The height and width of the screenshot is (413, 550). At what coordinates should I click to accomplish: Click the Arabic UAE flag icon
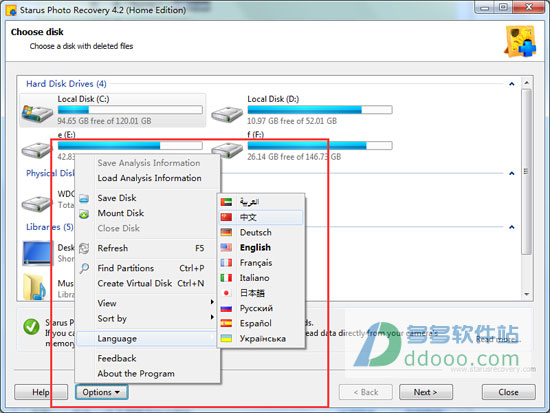[x=226, y=202]
